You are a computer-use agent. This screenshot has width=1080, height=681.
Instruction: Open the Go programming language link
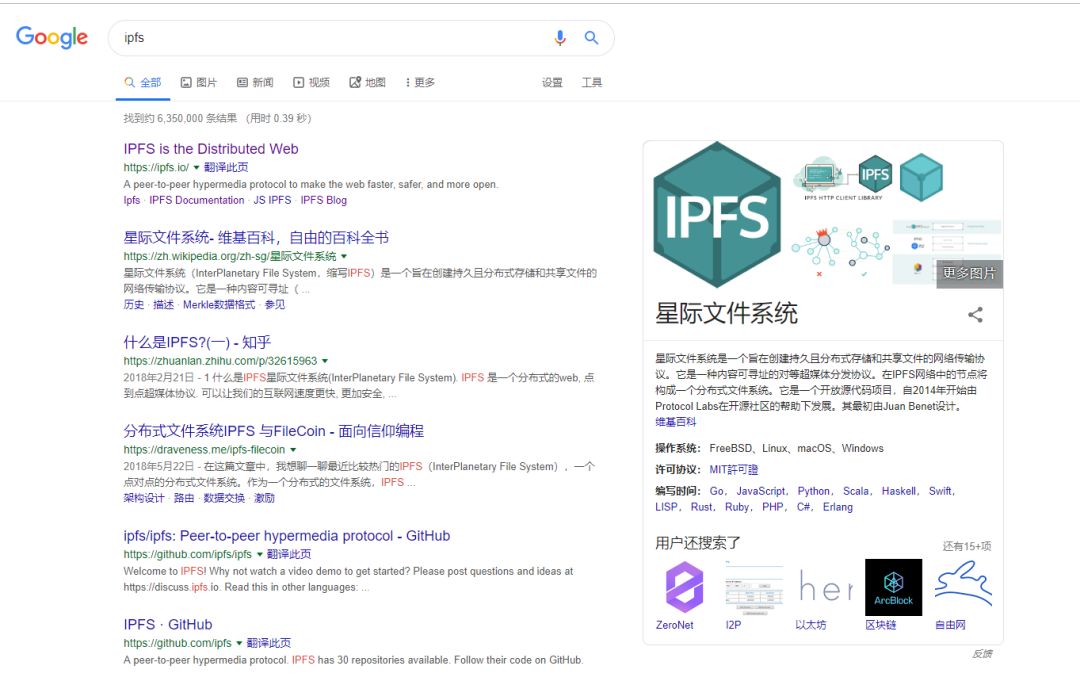[x=717, y=491]
